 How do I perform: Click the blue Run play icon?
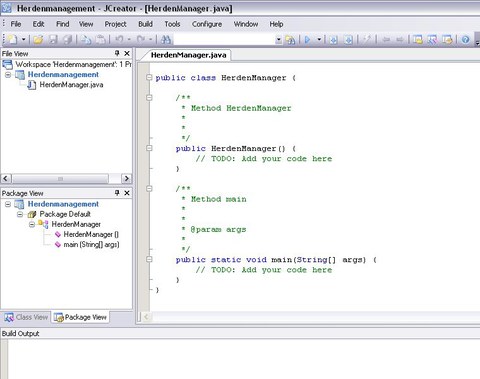click(x=308, y=40)
